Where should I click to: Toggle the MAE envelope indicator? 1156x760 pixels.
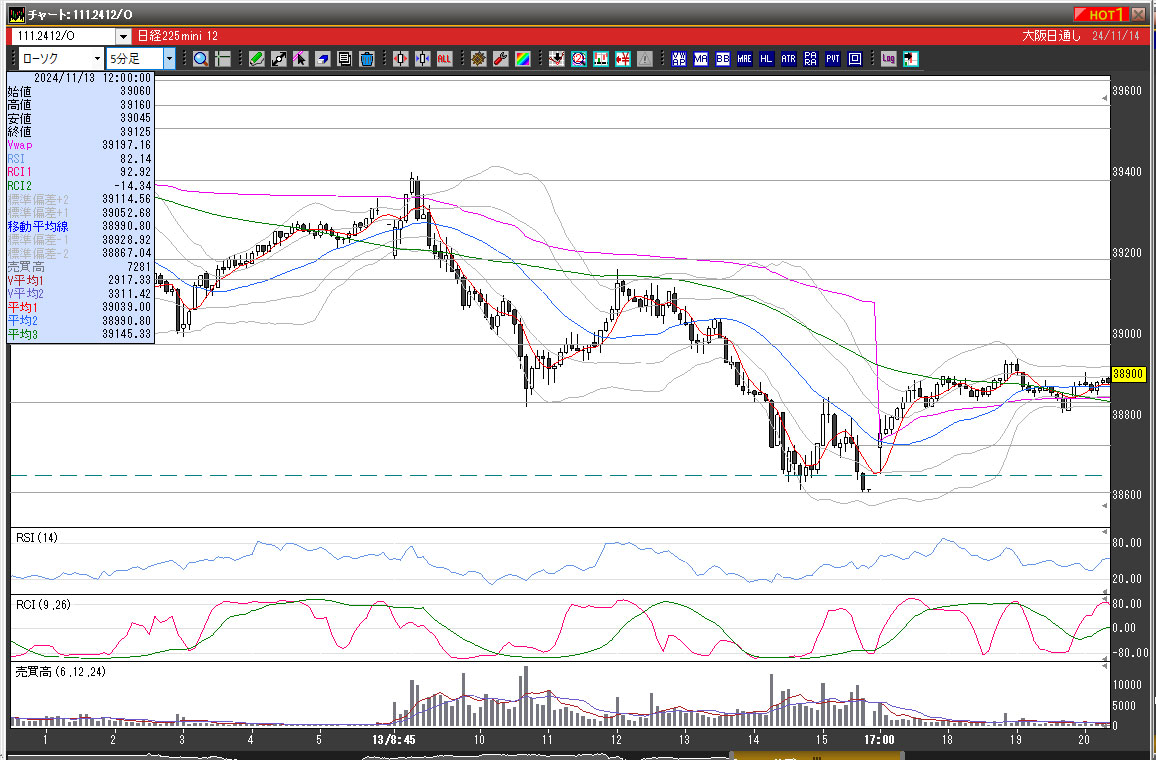[745, 59]
